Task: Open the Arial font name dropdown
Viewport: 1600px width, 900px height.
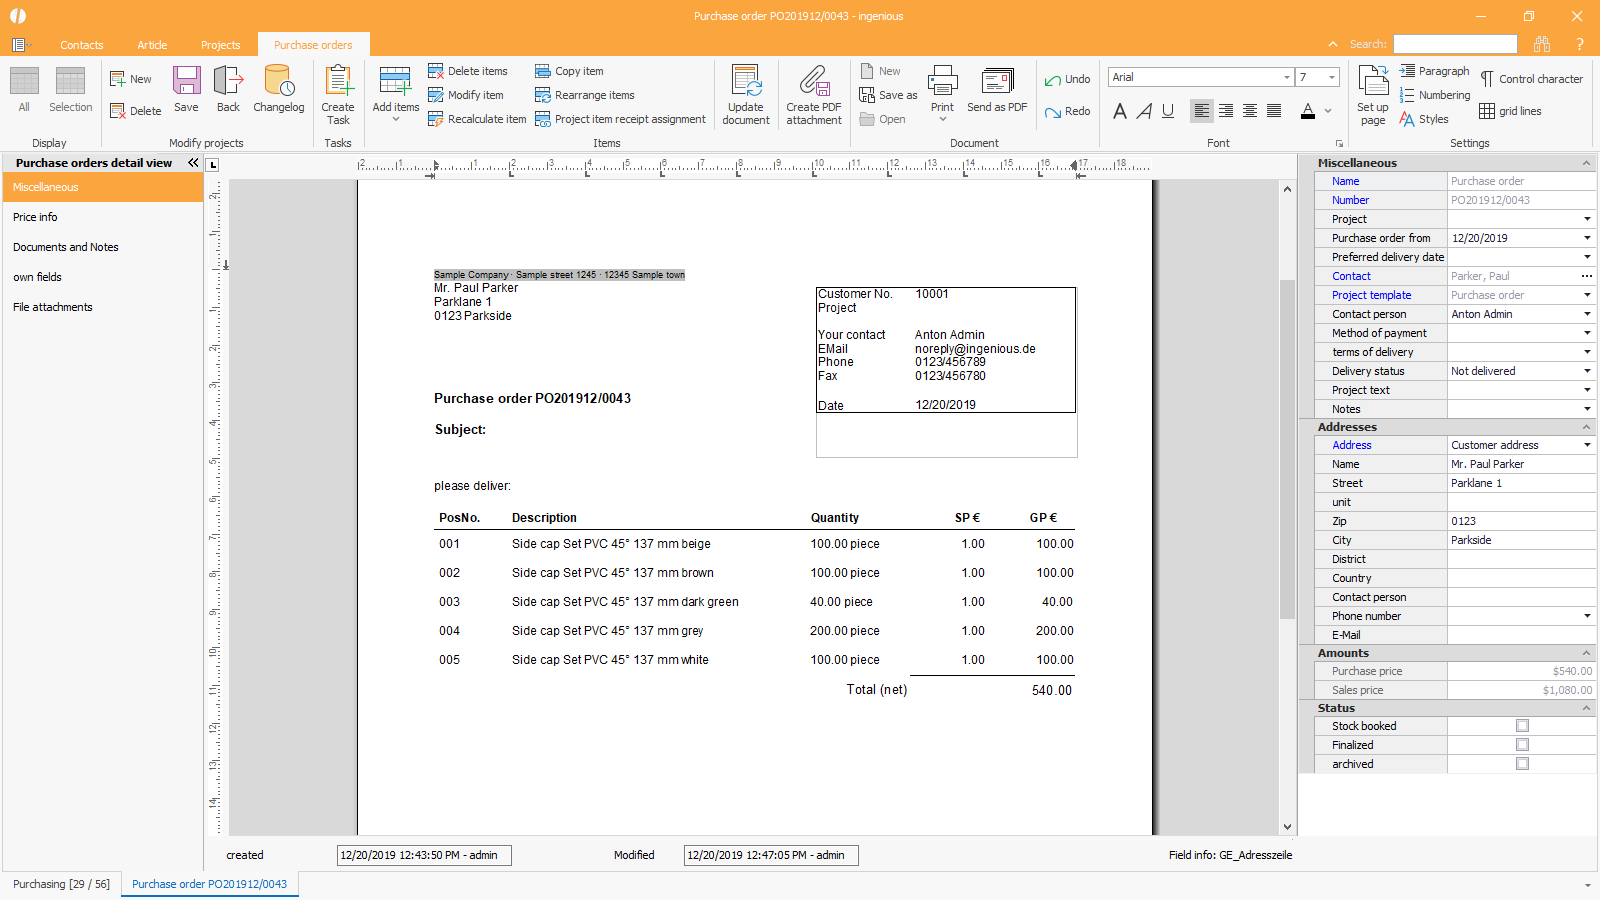Action: click(x=1286, y=77)
